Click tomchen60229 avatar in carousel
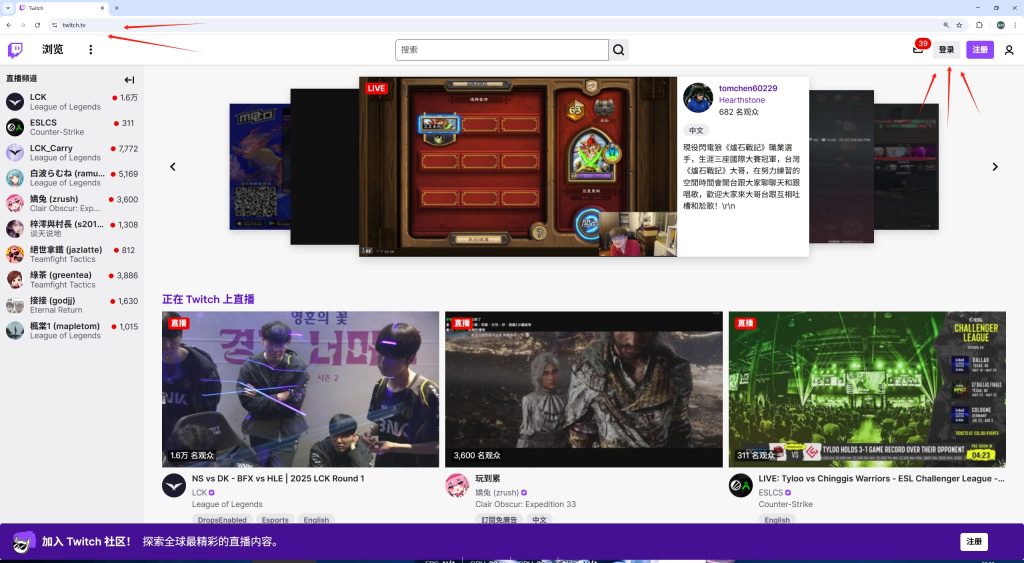The height and width of the screenshot is (563, 1024). [698, 98]
